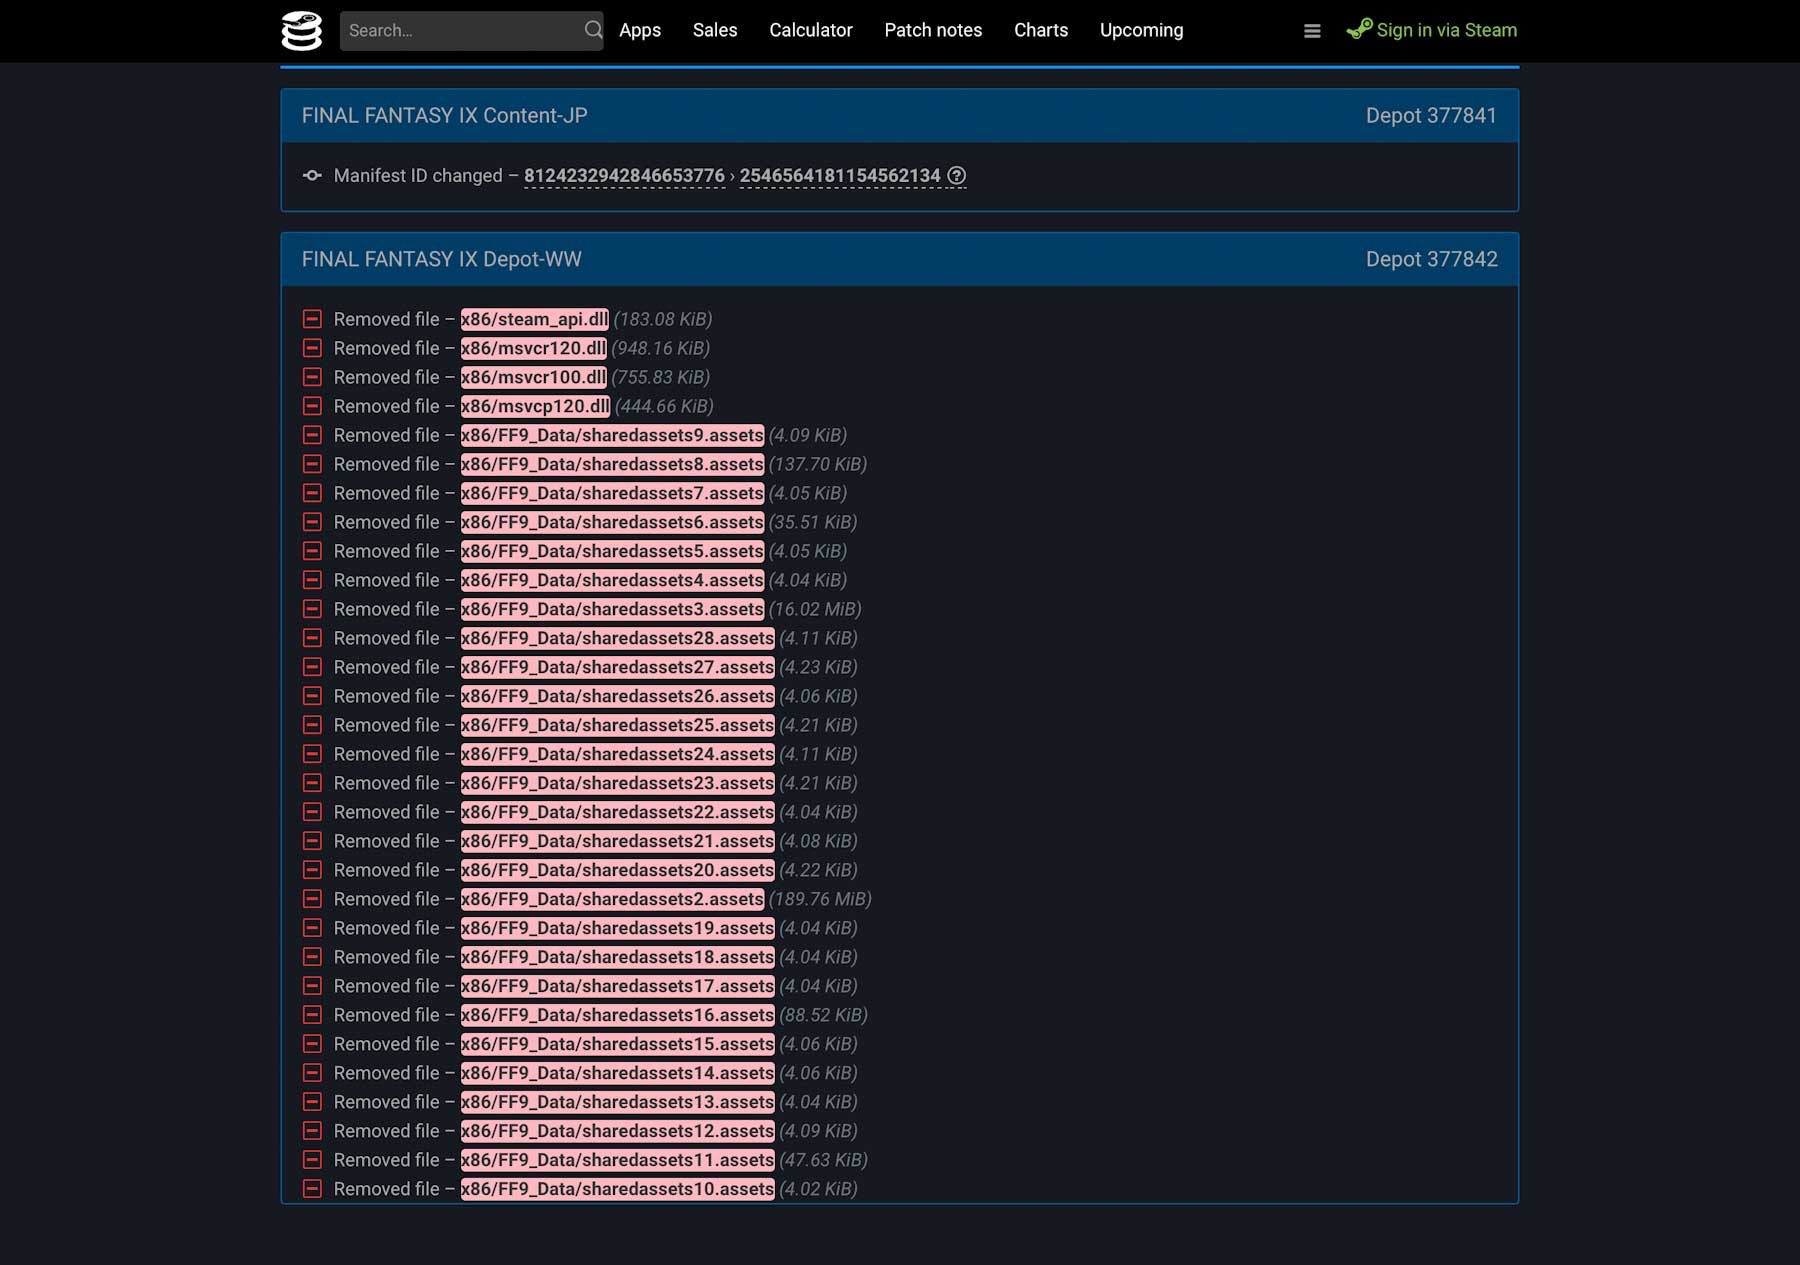Click removed icon beside sharedassets9.assets
Viewport: 1800px width, 1265px height.
point(312,435)
